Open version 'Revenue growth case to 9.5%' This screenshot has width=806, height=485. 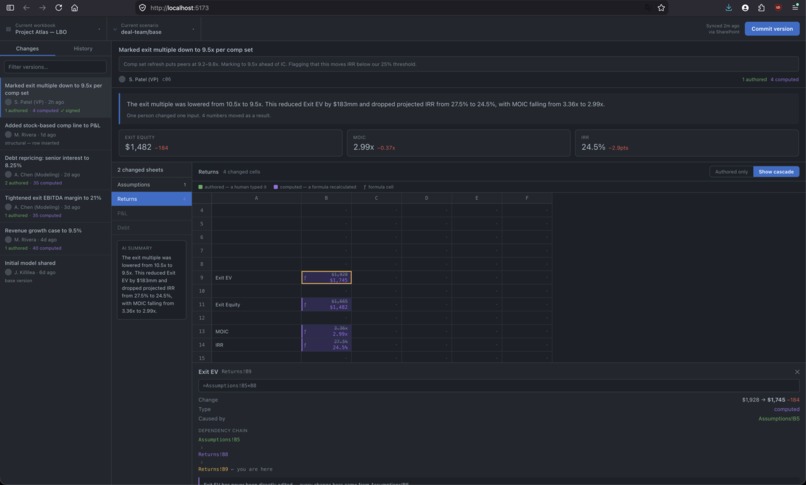tap(55, 239)
